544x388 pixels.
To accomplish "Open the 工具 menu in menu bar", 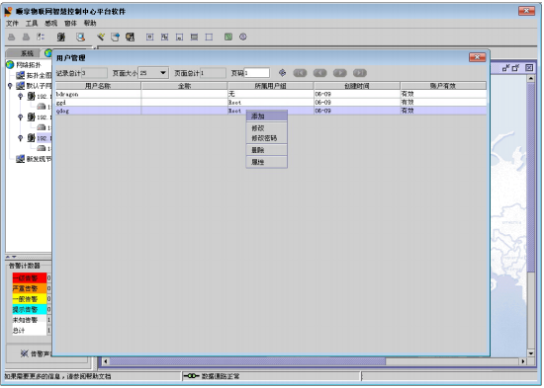I will [x=32, y=23].
